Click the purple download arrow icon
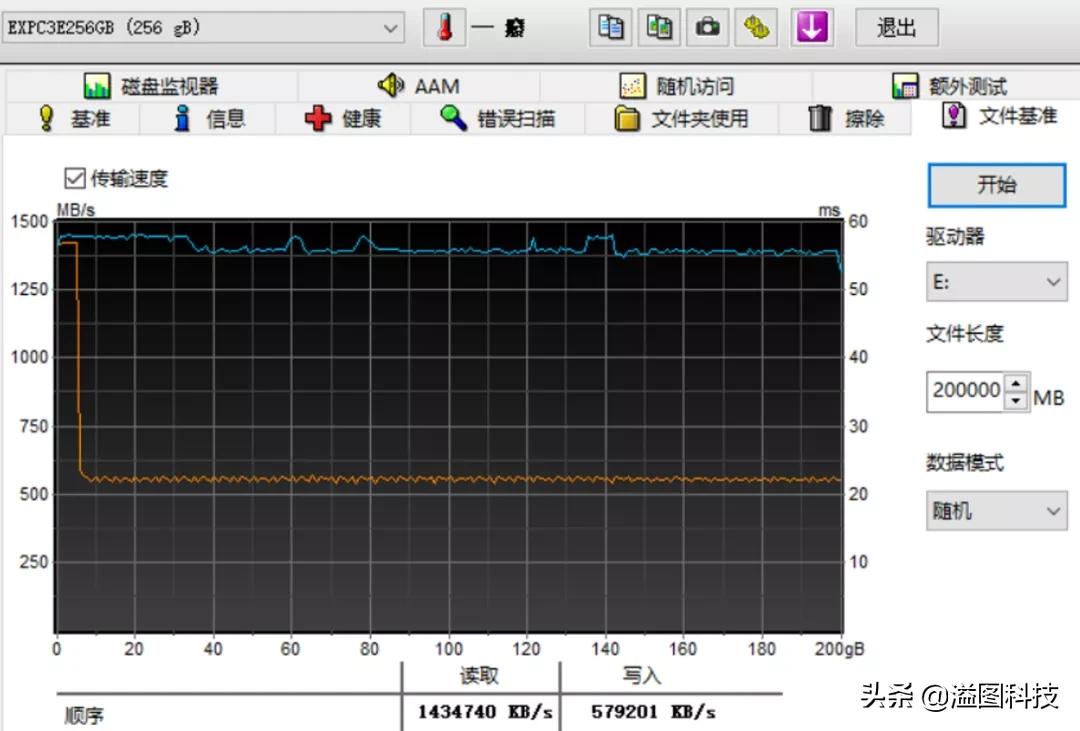Image resolution: width=1080 pixels, height=731 pixels. coord(811,28)
